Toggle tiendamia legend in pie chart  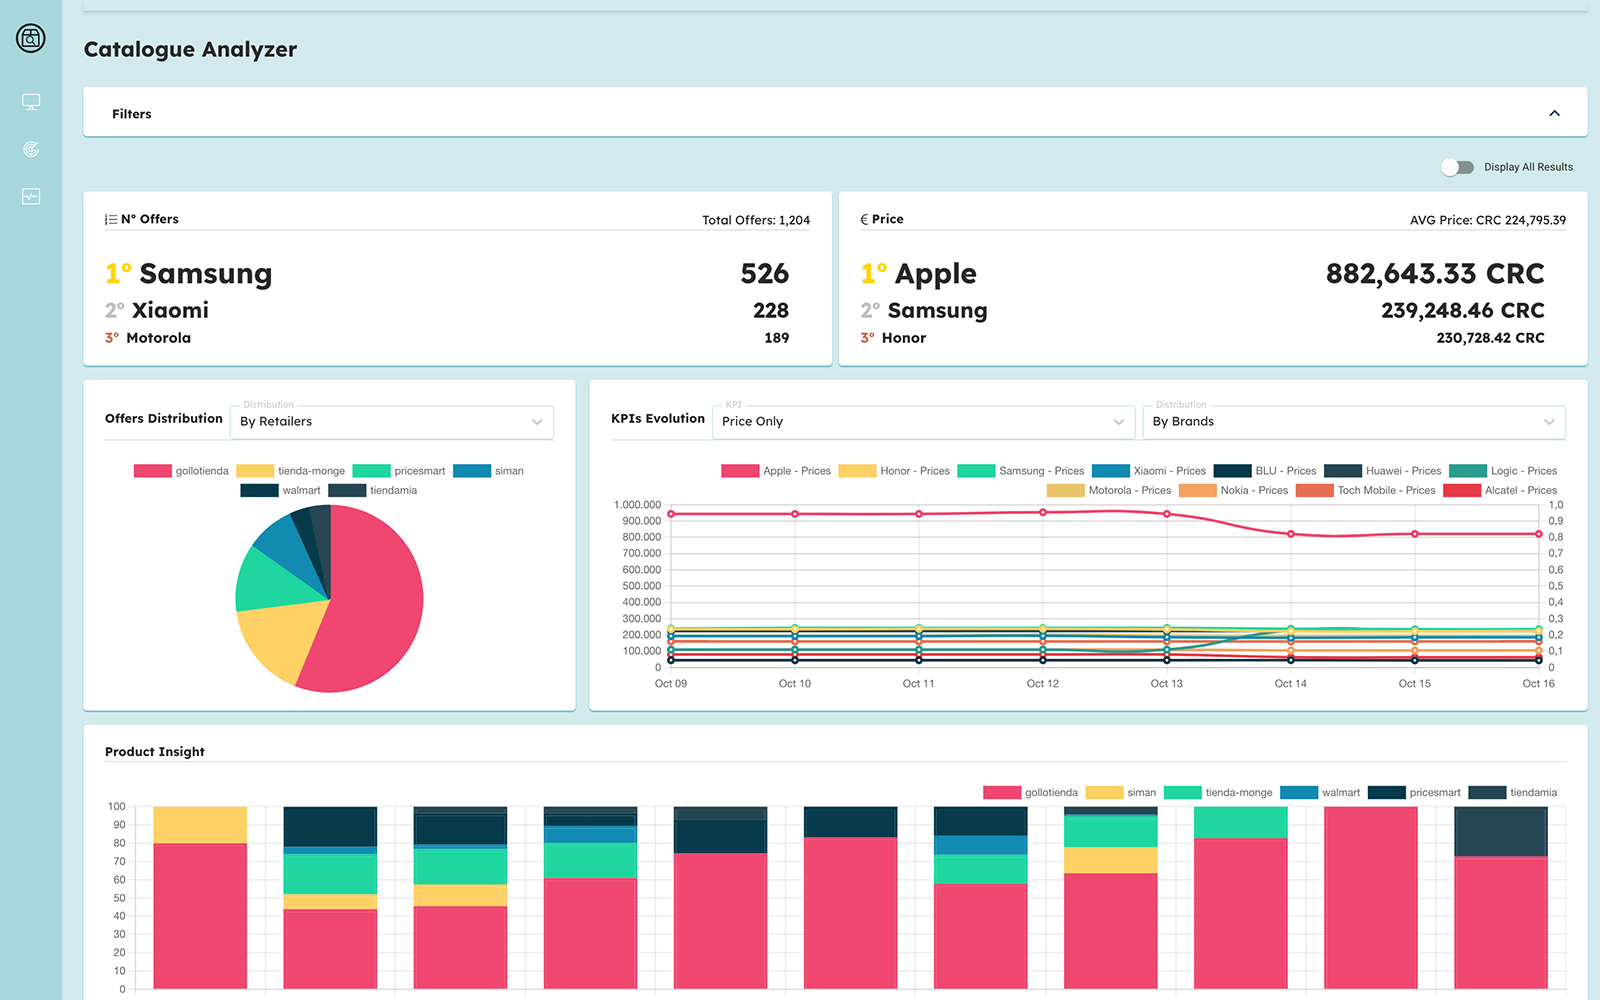[372, 490]
